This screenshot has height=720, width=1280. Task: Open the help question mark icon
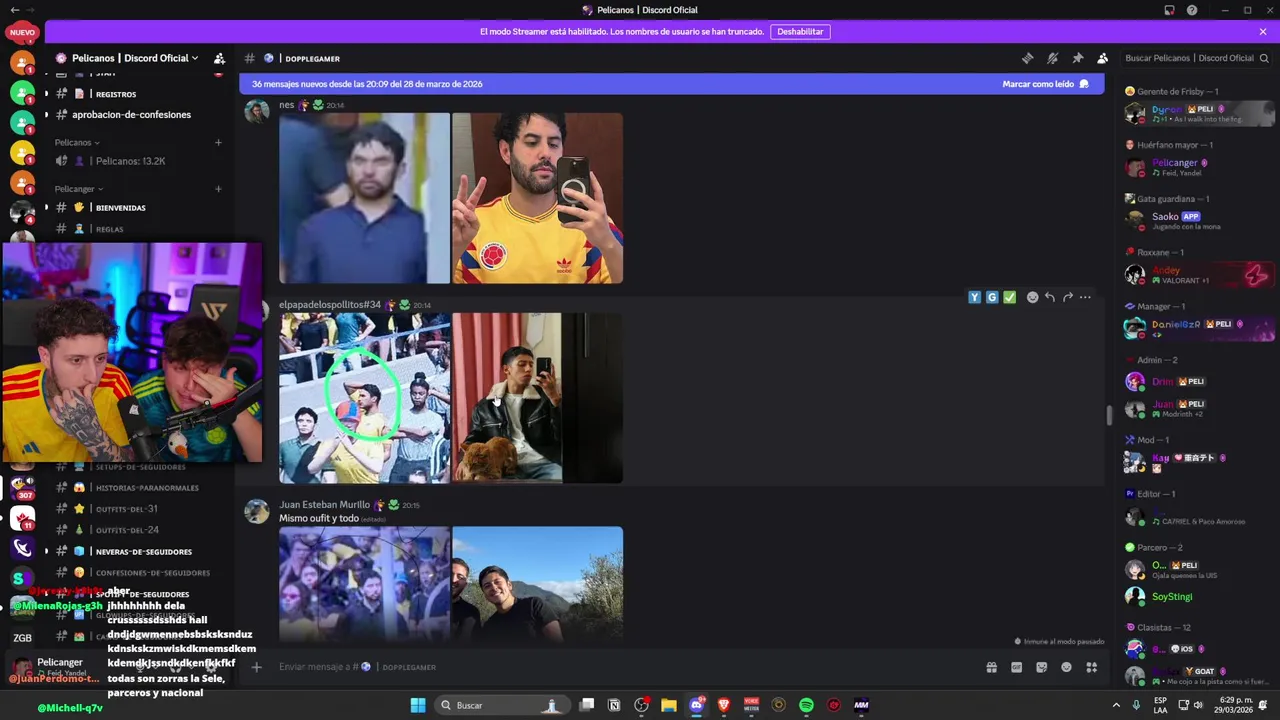(x=1192, y=10)
